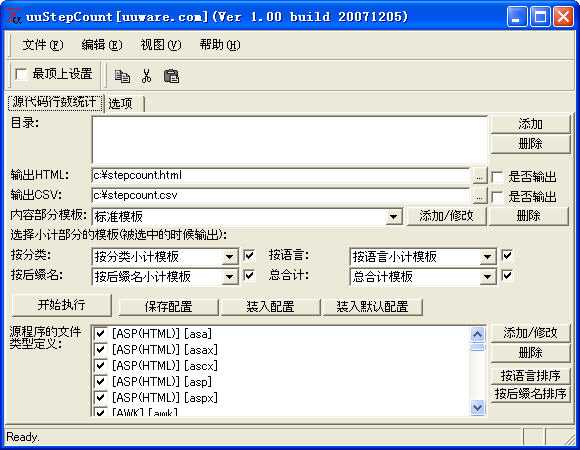The height and width of the screenshot is (450, 580).
Task: Uncheck the 按后缀名 subtotal checkbox
Action: pos(249,275)
